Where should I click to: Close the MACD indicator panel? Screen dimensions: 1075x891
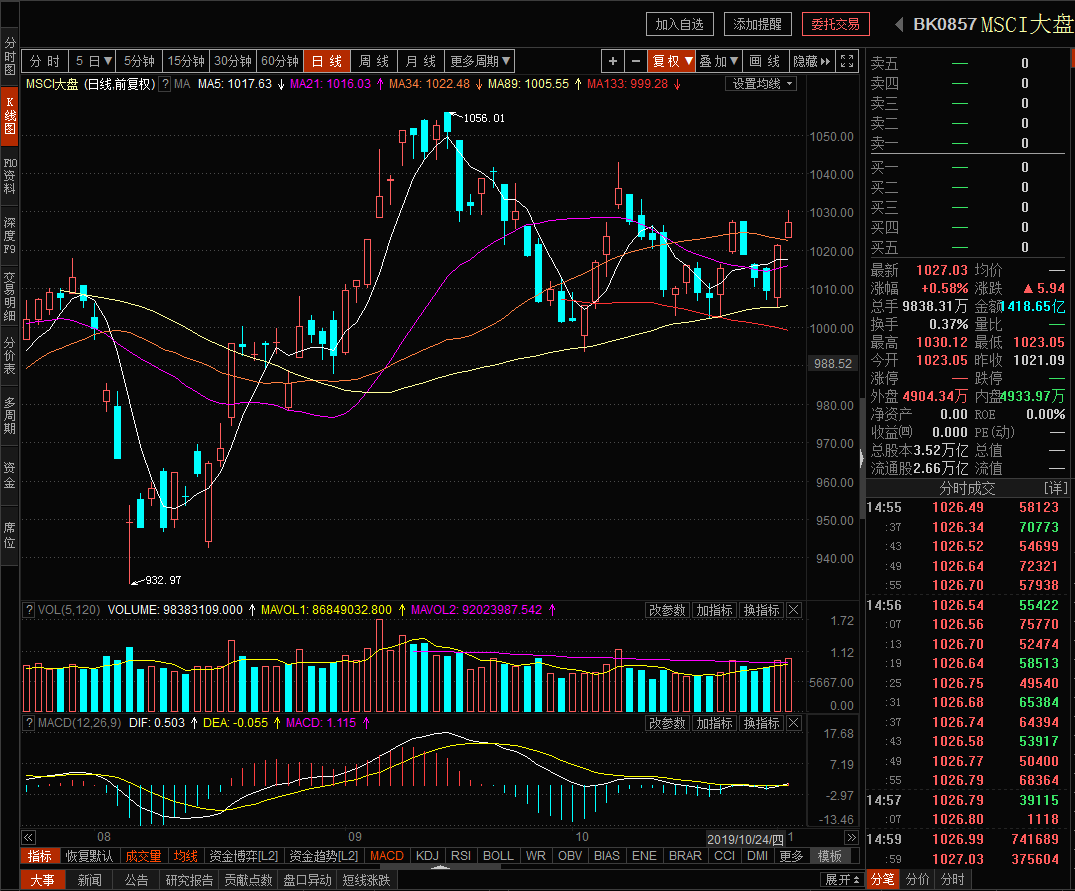pyautogui.click(x=794, y=723)
